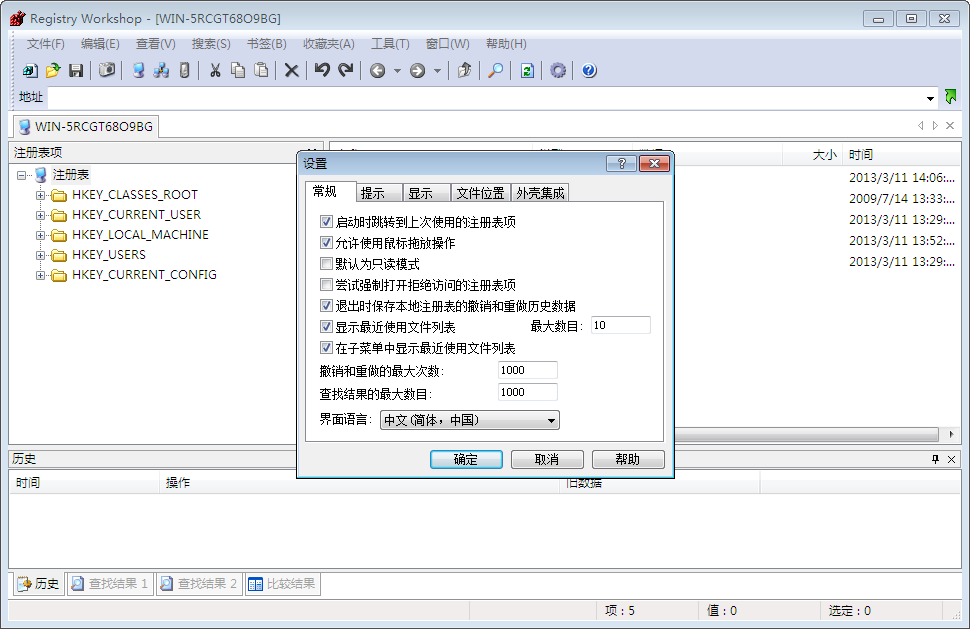Open the 界面语言 language combo box
This screenshot has height=629, width=970.
[x=470, y=421]
